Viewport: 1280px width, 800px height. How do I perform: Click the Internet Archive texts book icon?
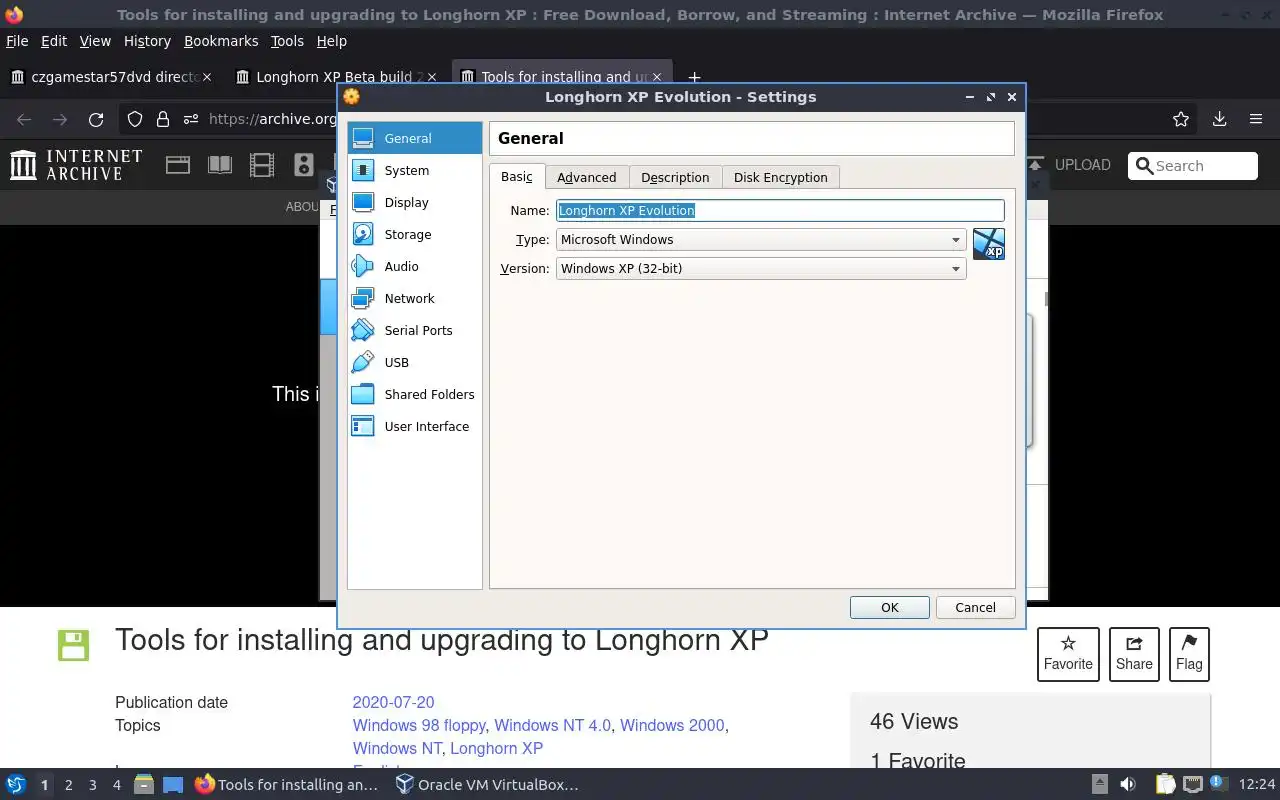[220, 165]
